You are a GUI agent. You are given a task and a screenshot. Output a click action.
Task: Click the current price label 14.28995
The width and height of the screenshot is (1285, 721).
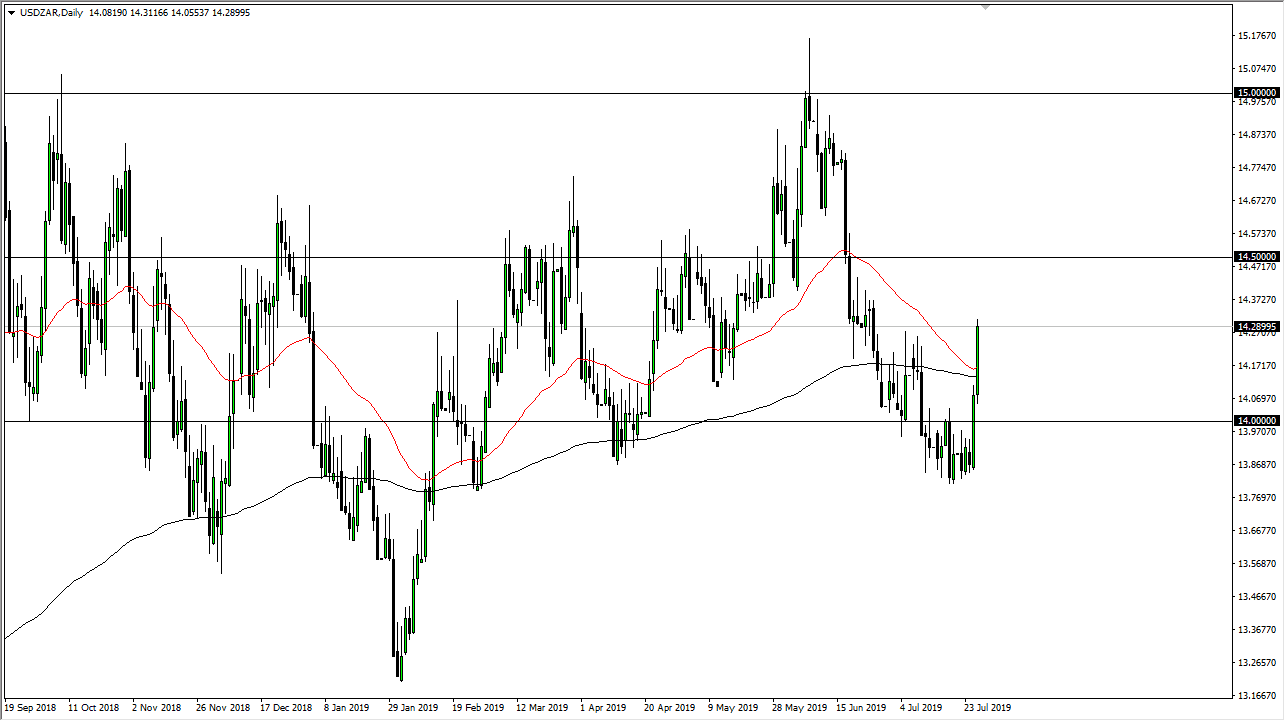click(1257, 327)
